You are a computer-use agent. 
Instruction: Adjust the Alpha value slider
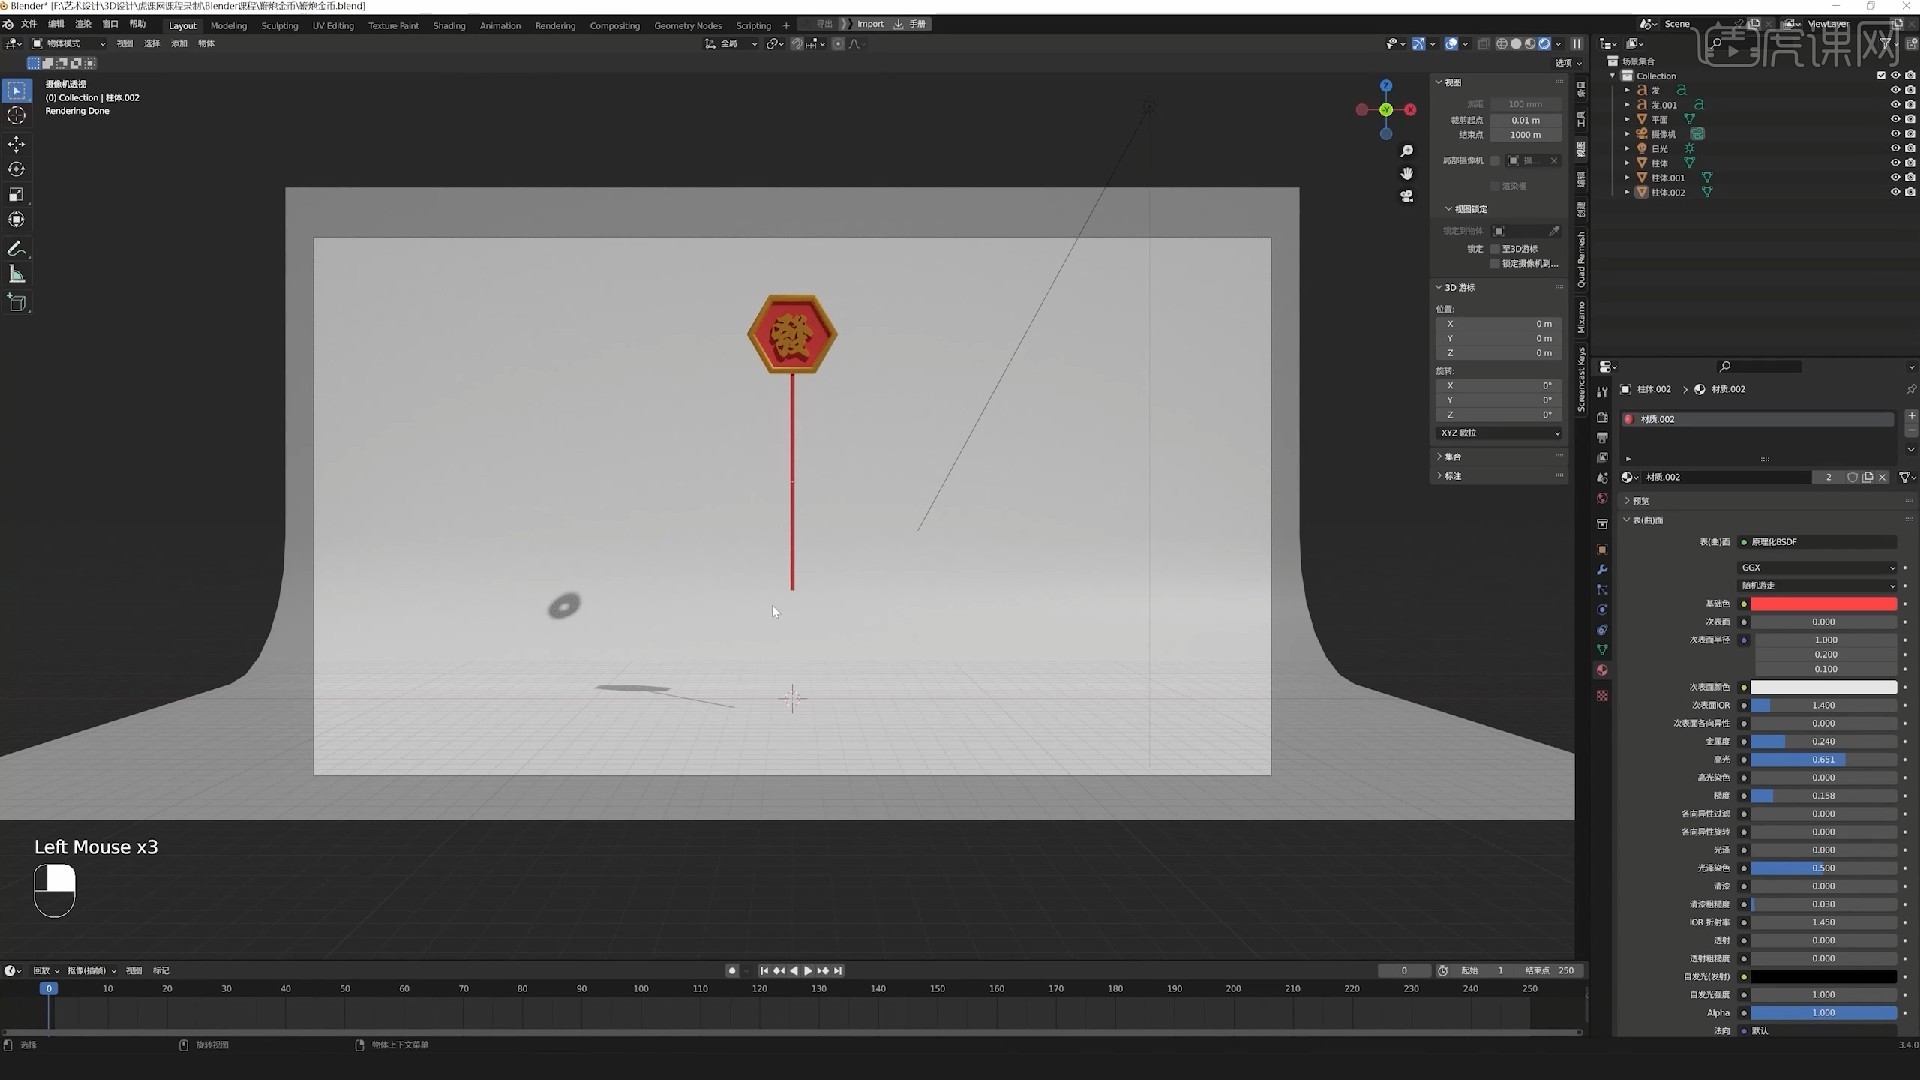pos(1823,1013)
